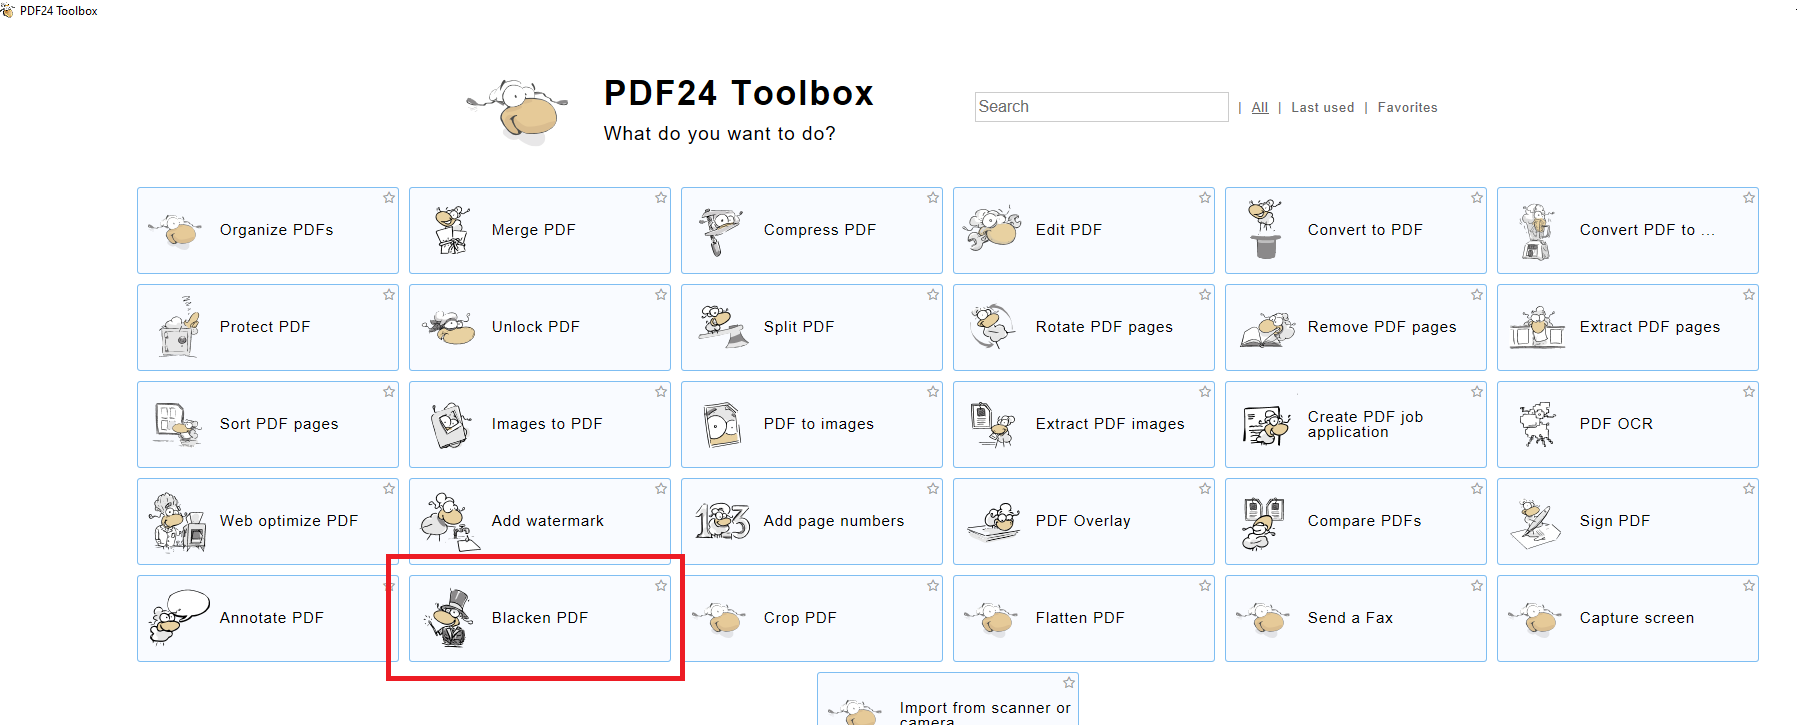Click the Sort PDF pages icon
Image resolution: width=1797 pixels, height=725 pixels.
pos(178,424)
